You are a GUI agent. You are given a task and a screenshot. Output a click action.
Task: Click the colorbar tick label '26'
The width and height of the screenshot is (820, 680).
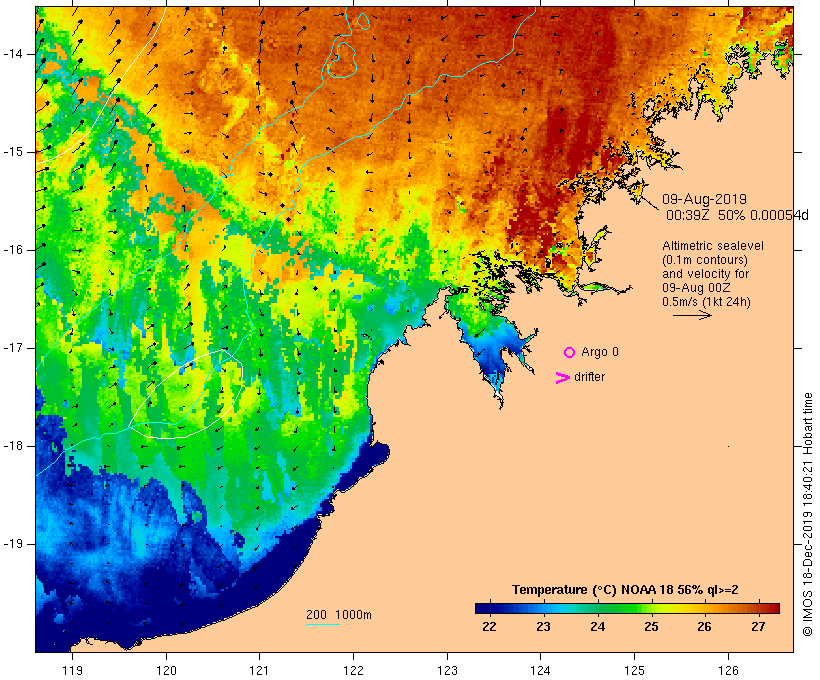coord(704,627)
